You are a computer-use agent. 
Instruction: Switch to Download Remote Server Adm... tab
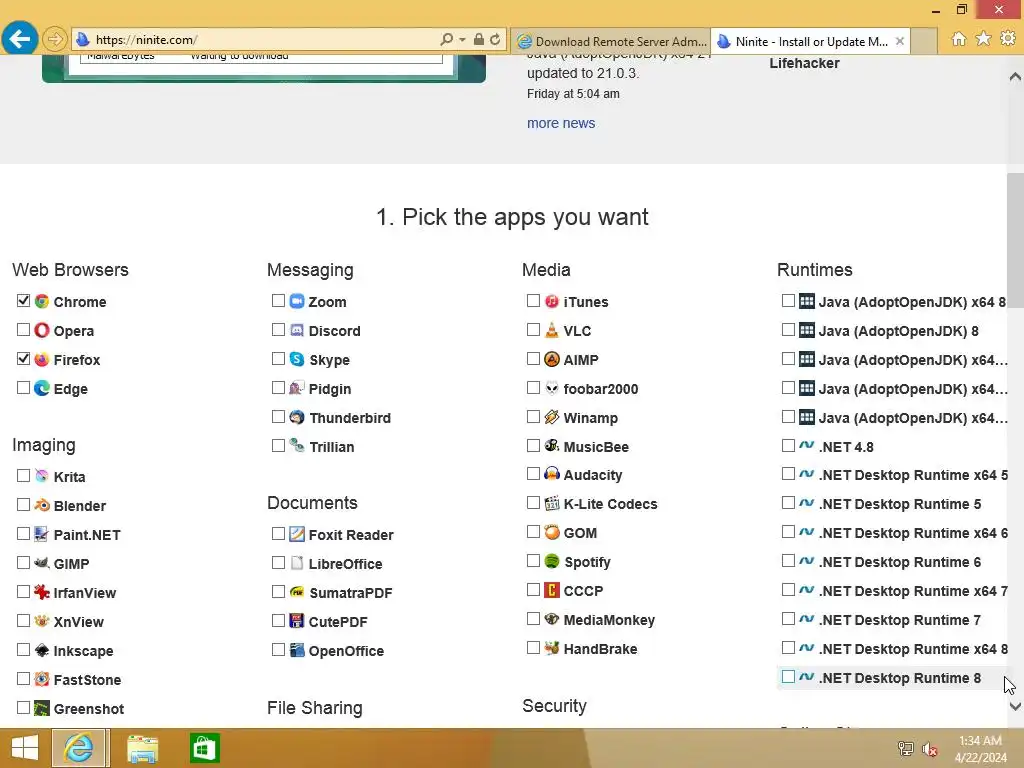[x=611, y=41]
